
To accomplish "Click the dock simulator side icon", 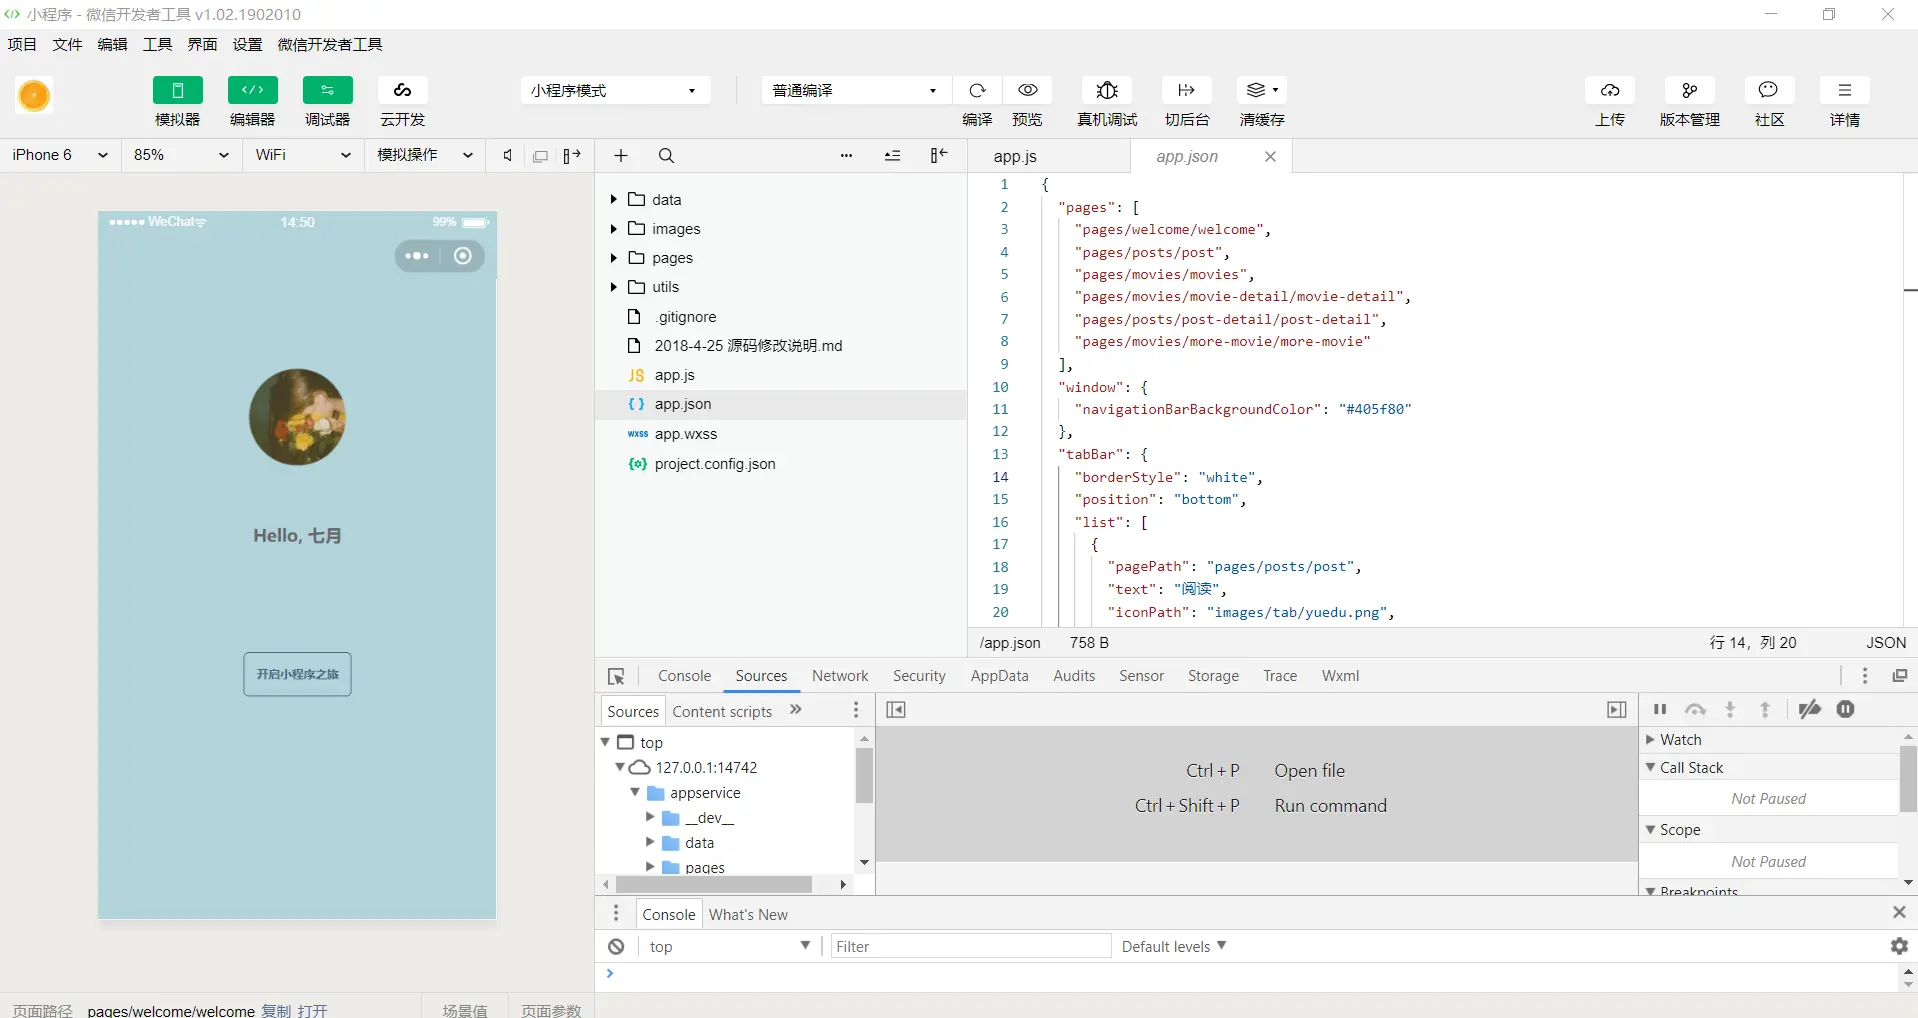I will [x=572, y=155].
